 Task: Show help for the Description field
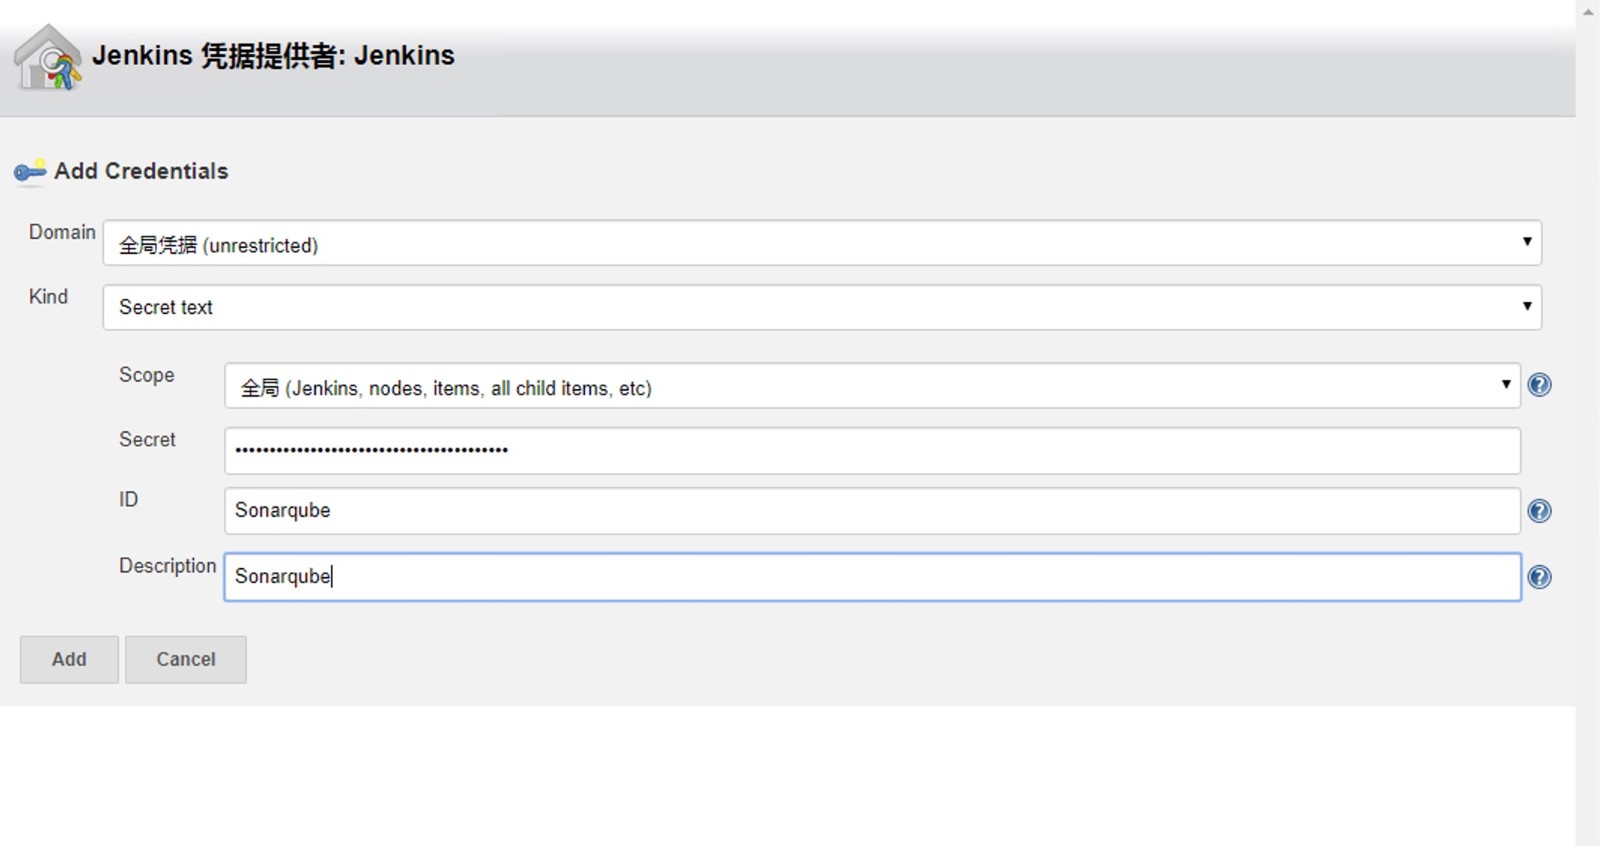[1539, 577]
